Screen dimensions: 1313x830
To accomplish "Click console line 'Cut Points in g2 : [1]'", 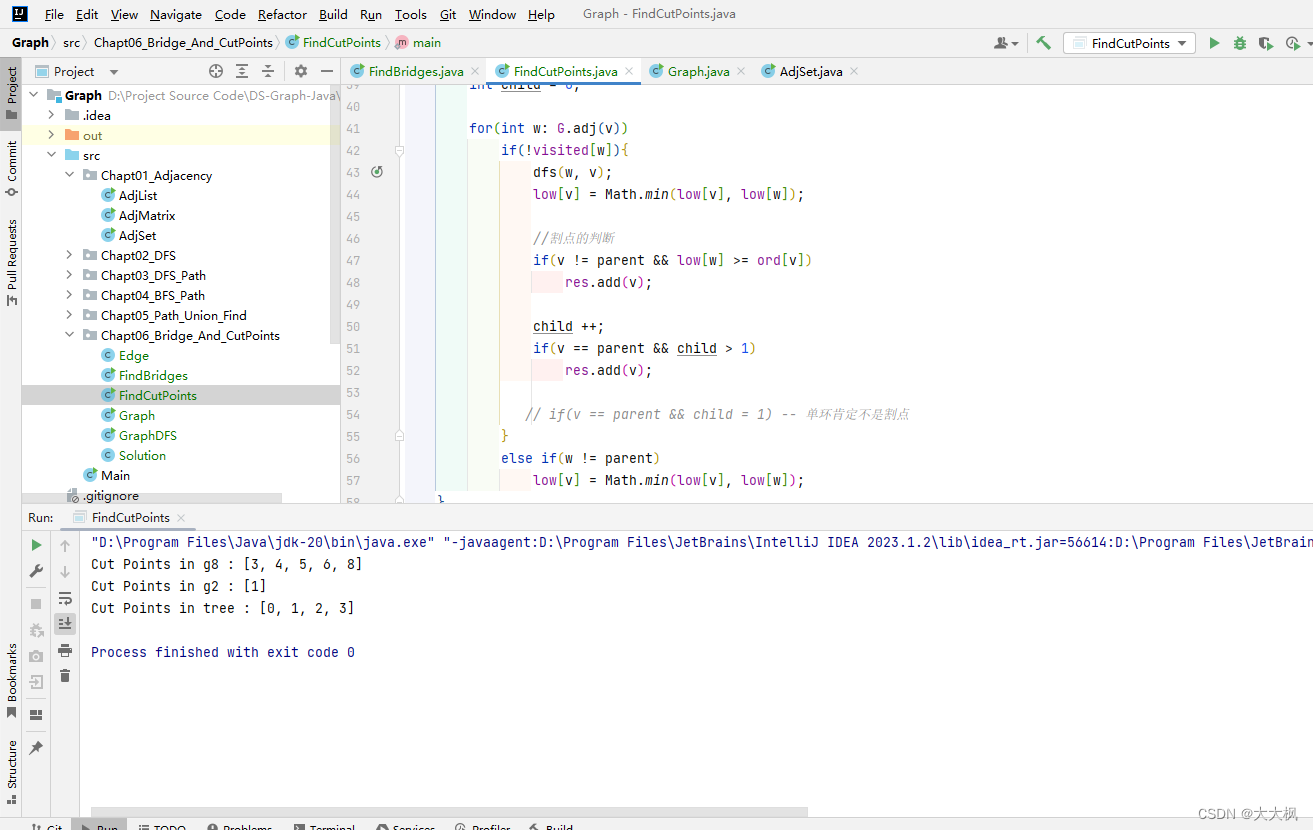I will tap(179, 586).
